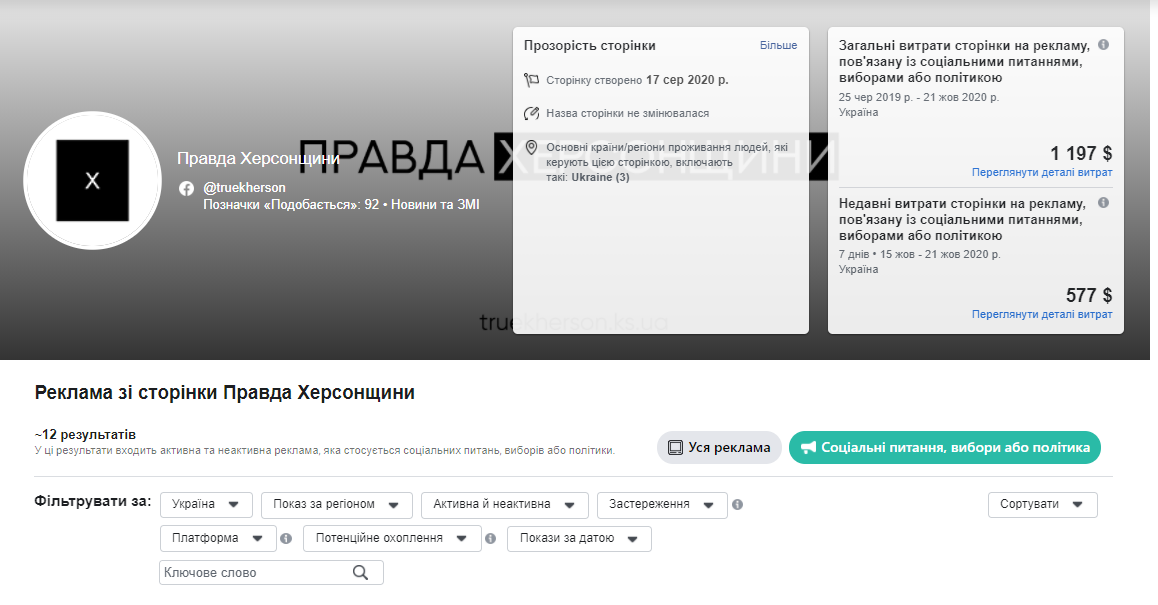This screenshot has width=1158, height=605.
Task: Open the Застереження filter dropdown
Action: 662,505
